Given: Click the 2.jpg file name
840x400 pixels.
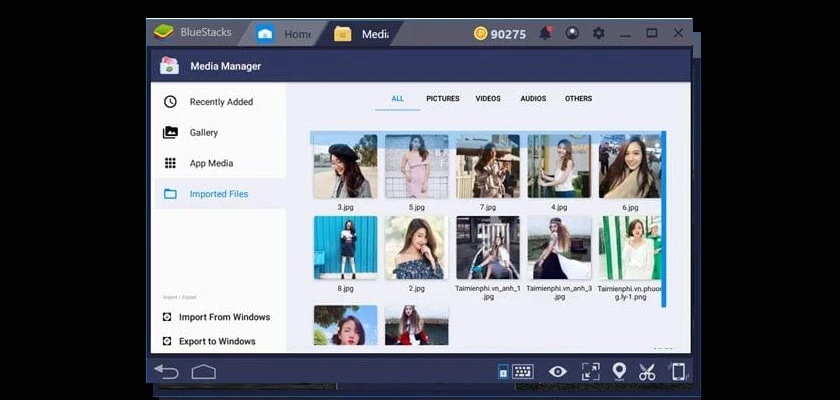Looking at the screenshot, I should point(416,289).
